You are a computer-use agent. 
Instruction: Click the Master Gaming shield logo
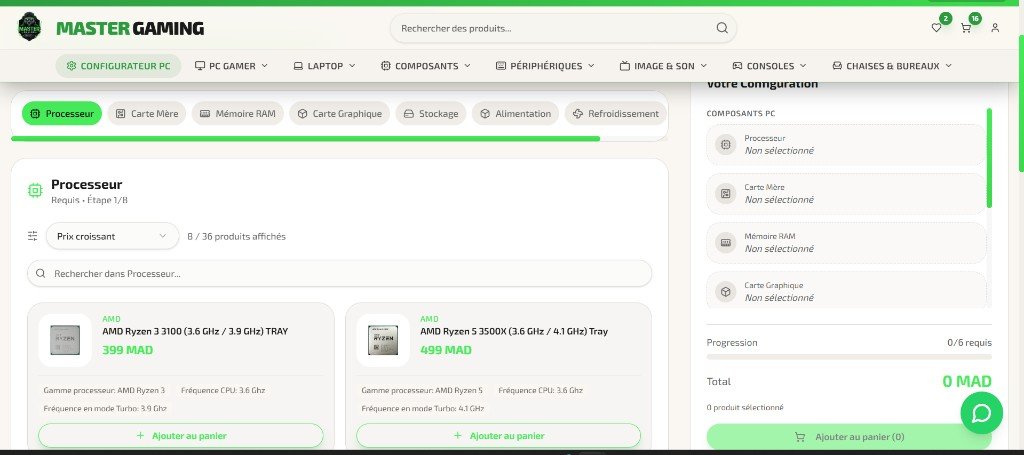tap(29, 27)
